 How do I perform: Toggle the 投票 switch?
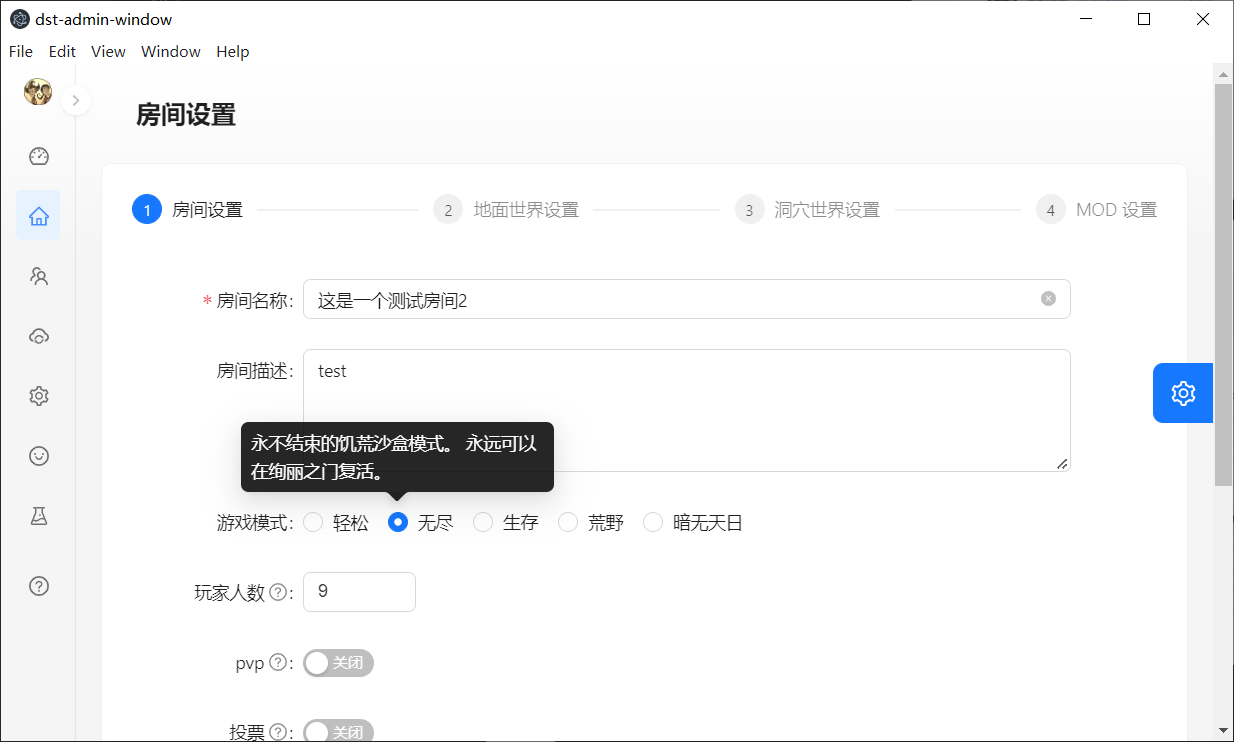pos(338,732)
